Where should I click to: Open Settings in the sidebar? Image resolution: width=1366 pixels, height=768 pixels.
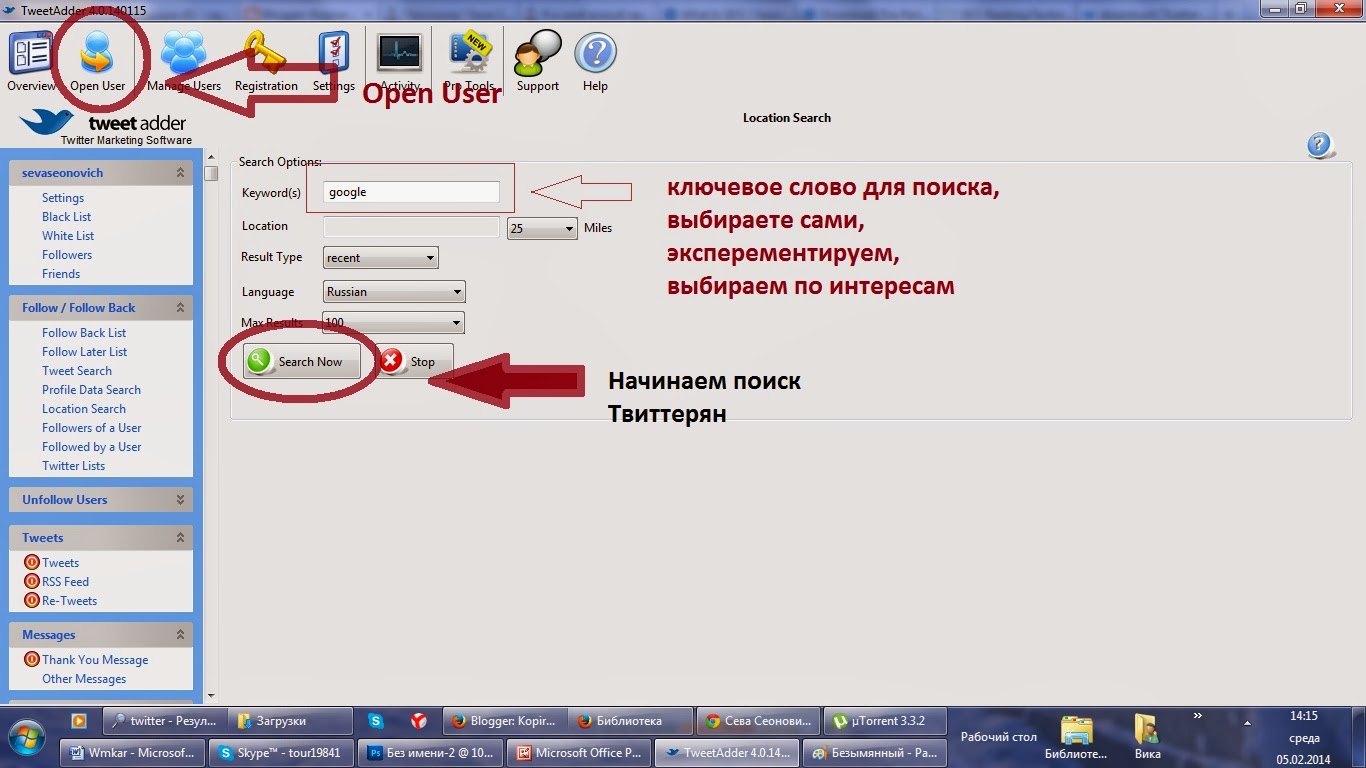[x=63, y=198]
